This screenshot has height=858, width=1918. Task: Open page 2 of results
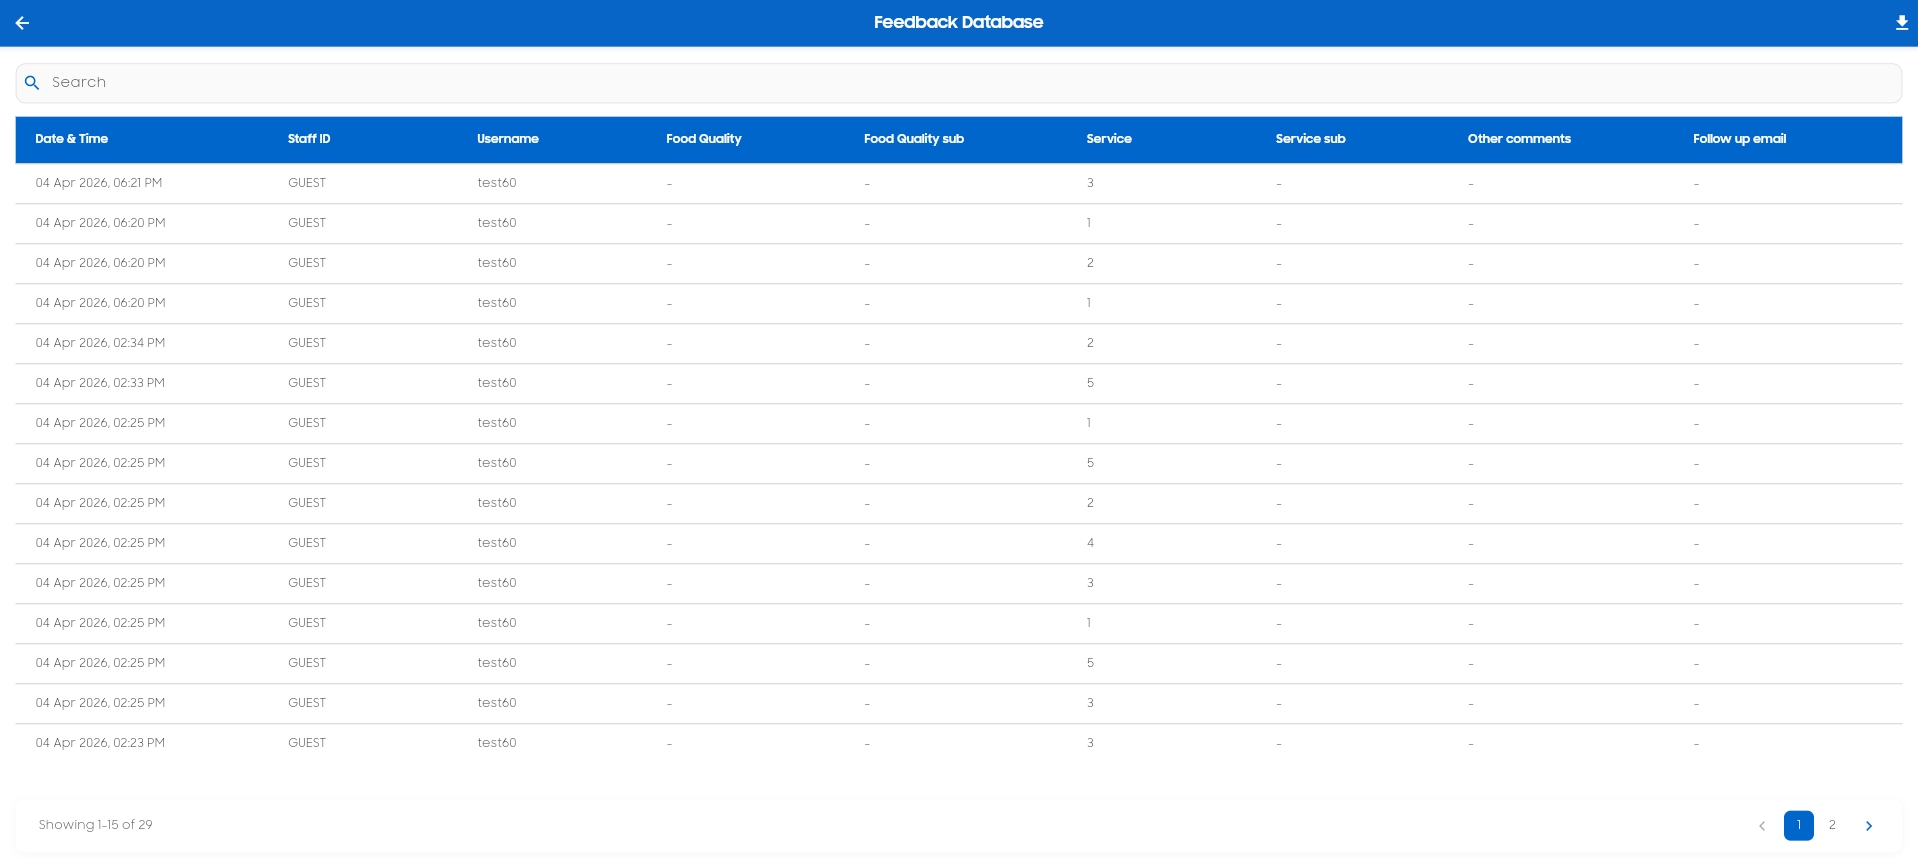[x=1832, y=825]
